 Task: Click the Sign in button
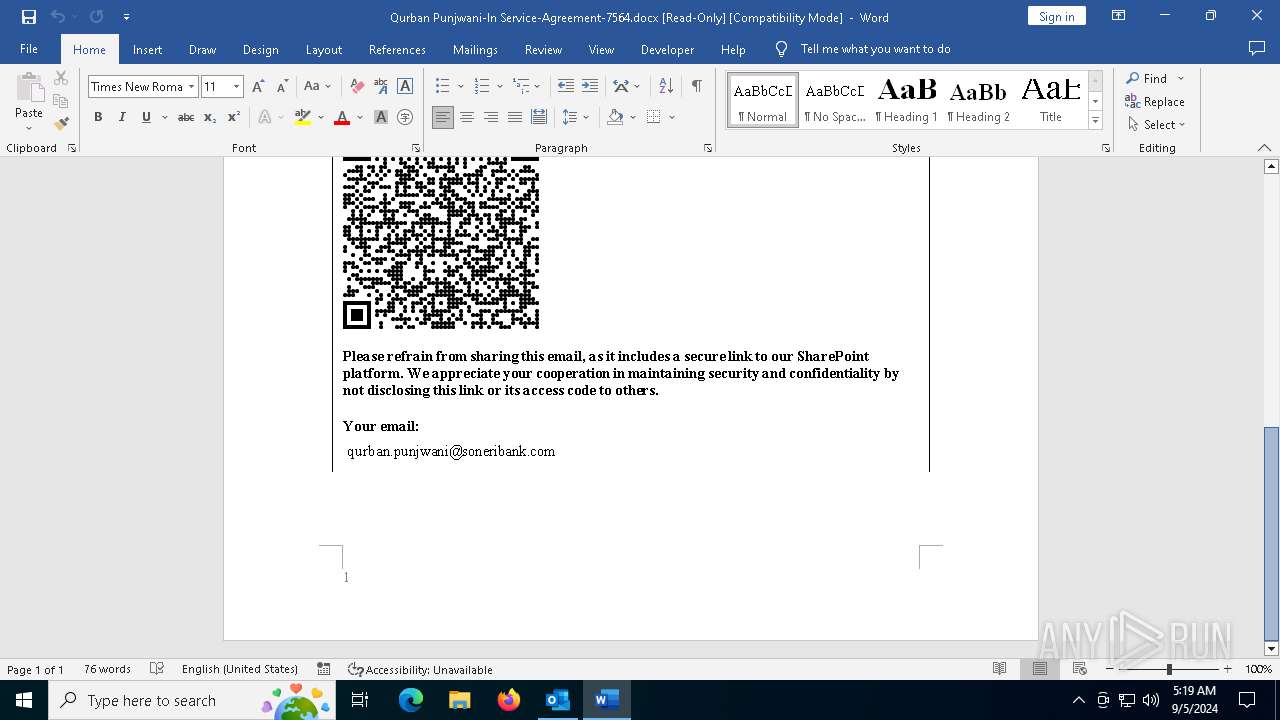coord(1056,16)
